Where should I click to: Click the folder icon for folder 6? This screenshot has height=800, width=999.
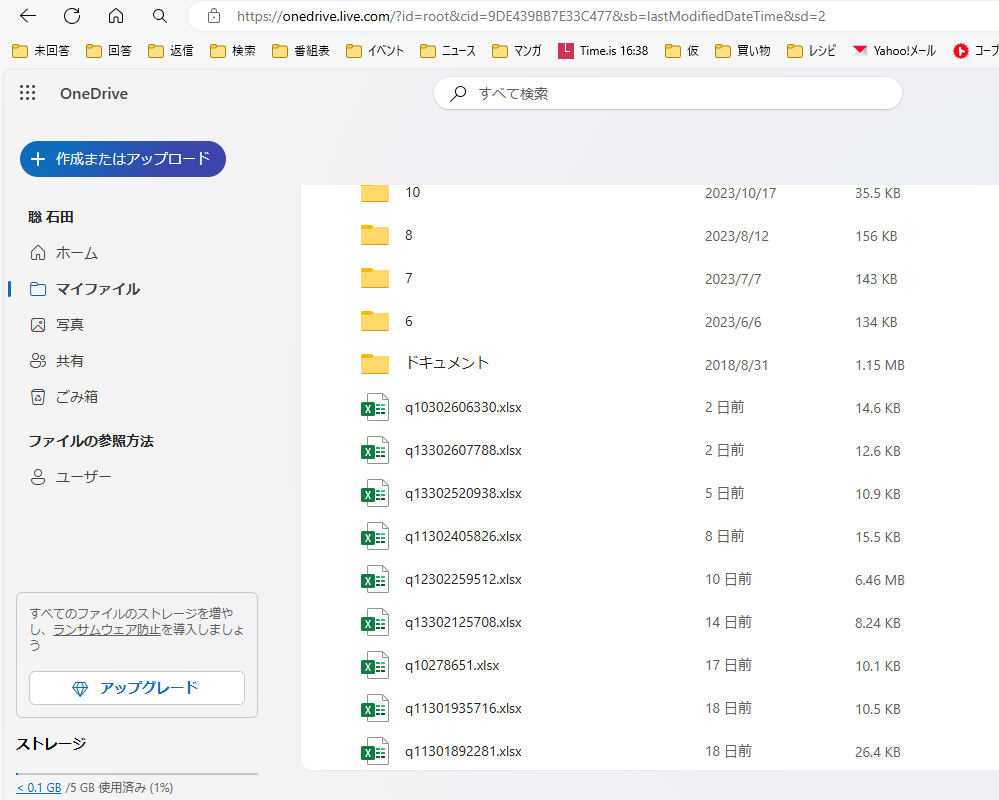pos(375,321)
